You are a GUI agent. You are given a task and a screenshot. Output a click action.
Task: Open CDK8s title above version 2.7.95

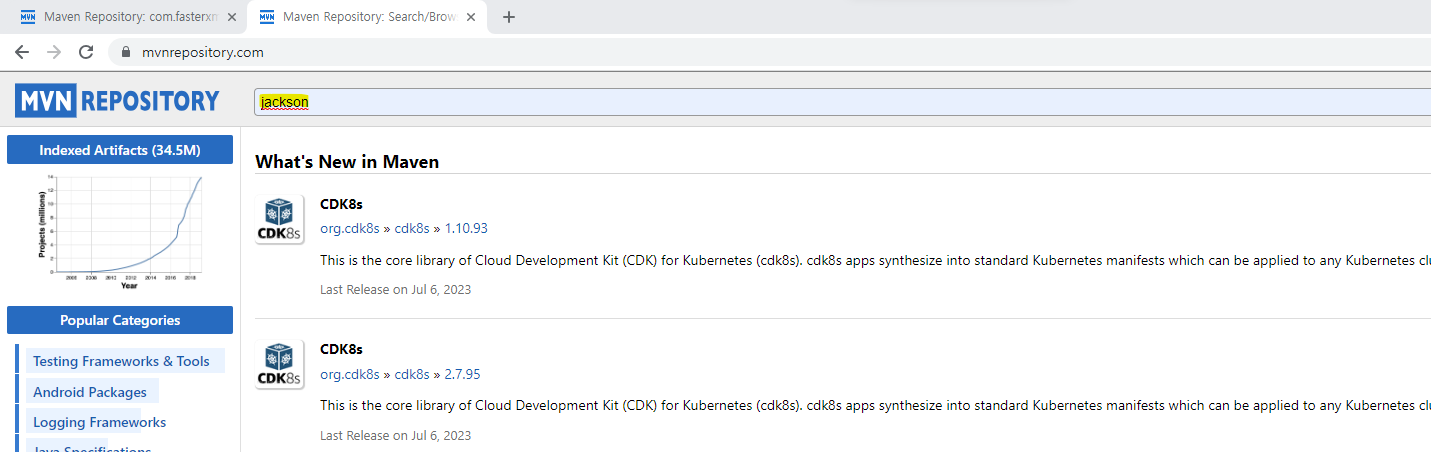[x=341, y=349]
